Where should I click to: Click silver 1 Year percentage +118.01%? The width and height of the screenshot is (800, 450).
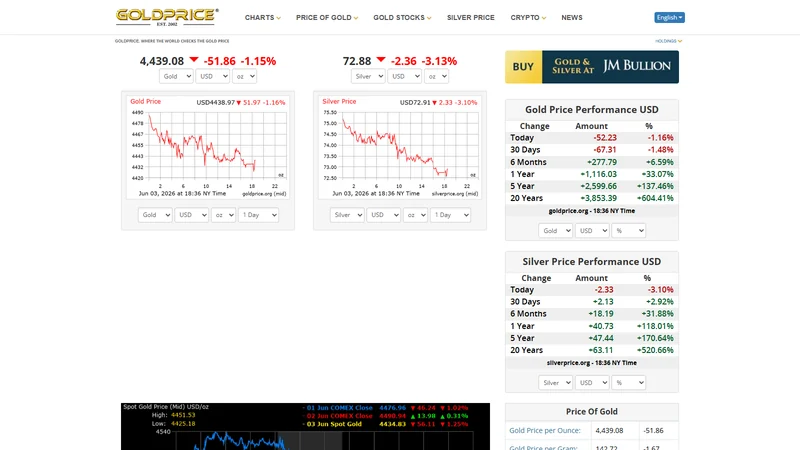[655, 326]
